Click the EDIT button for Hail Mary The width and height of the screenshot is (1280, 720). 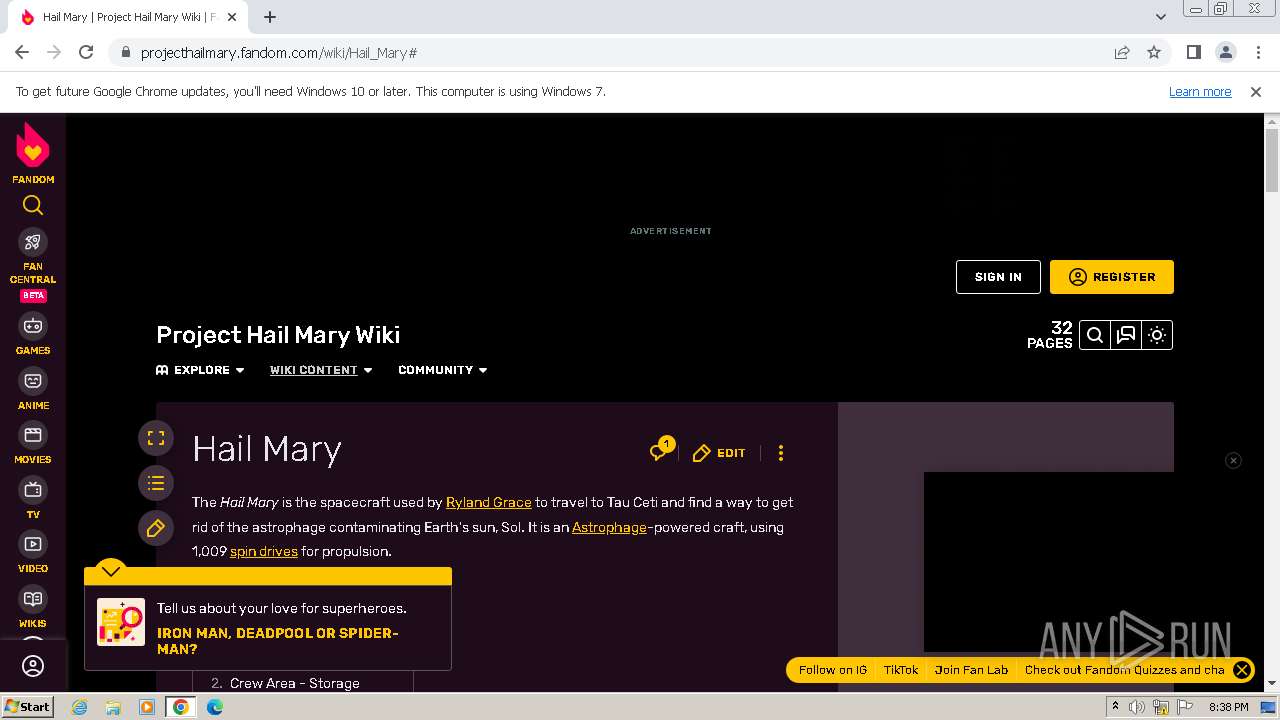(719, 453)
